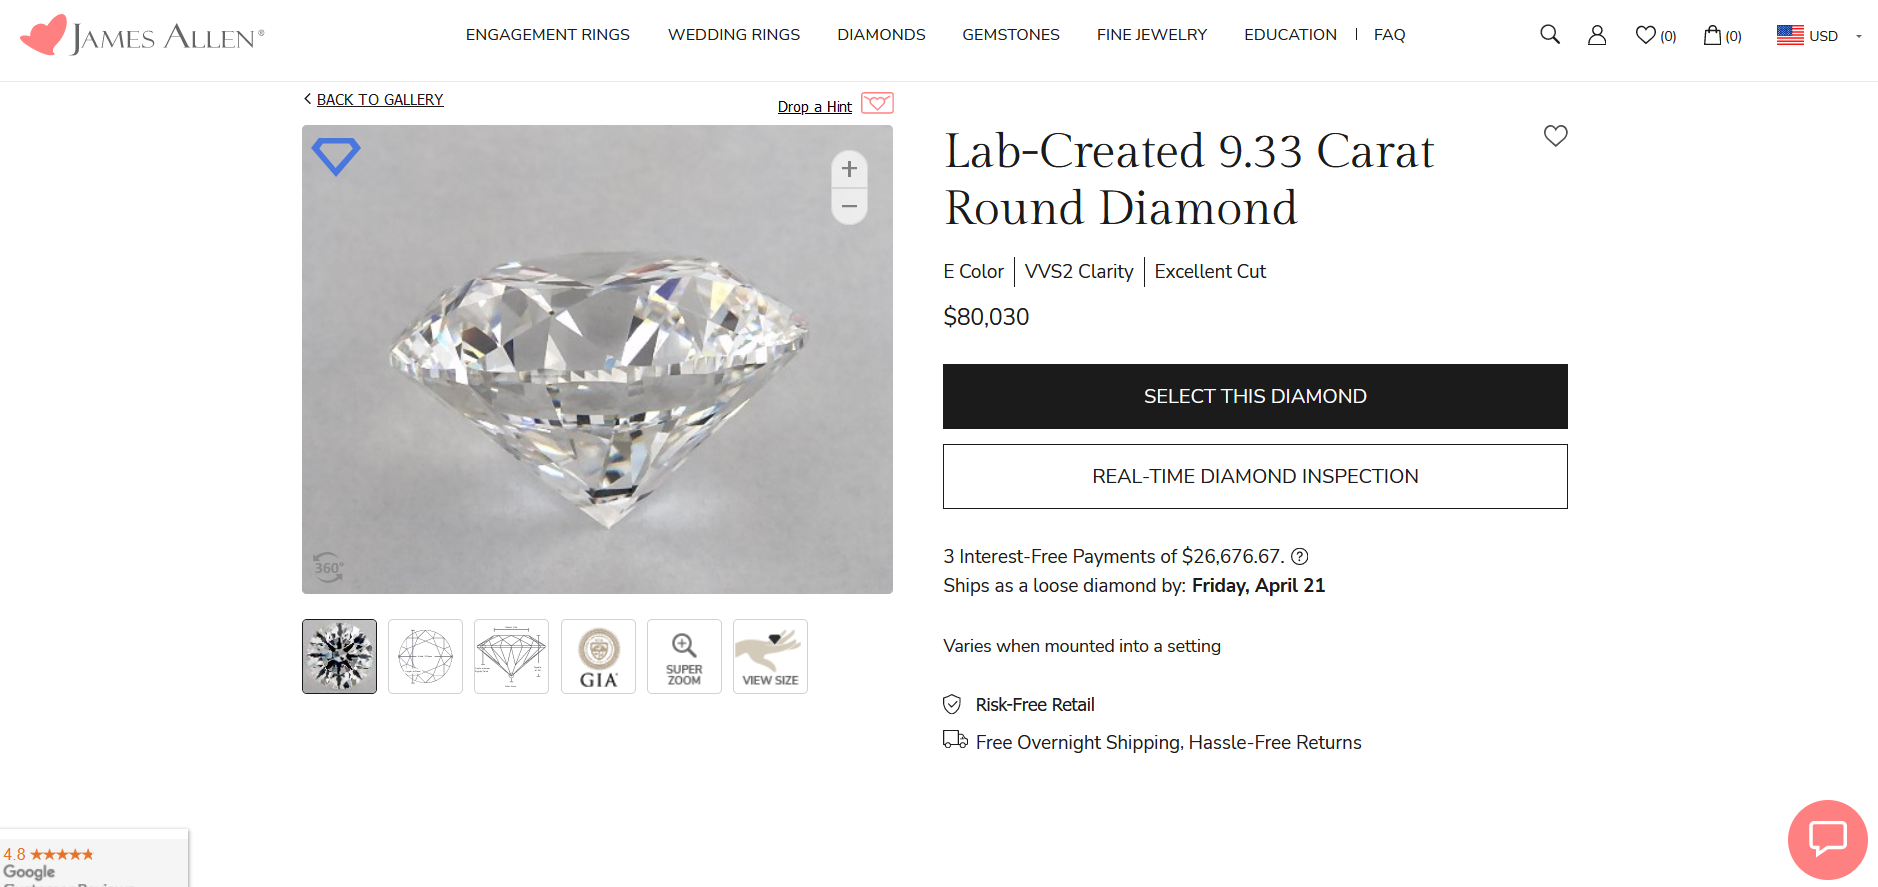Open the Engagement Rings menu
This screenshot has width=1878, height=887.
(547, 35)
